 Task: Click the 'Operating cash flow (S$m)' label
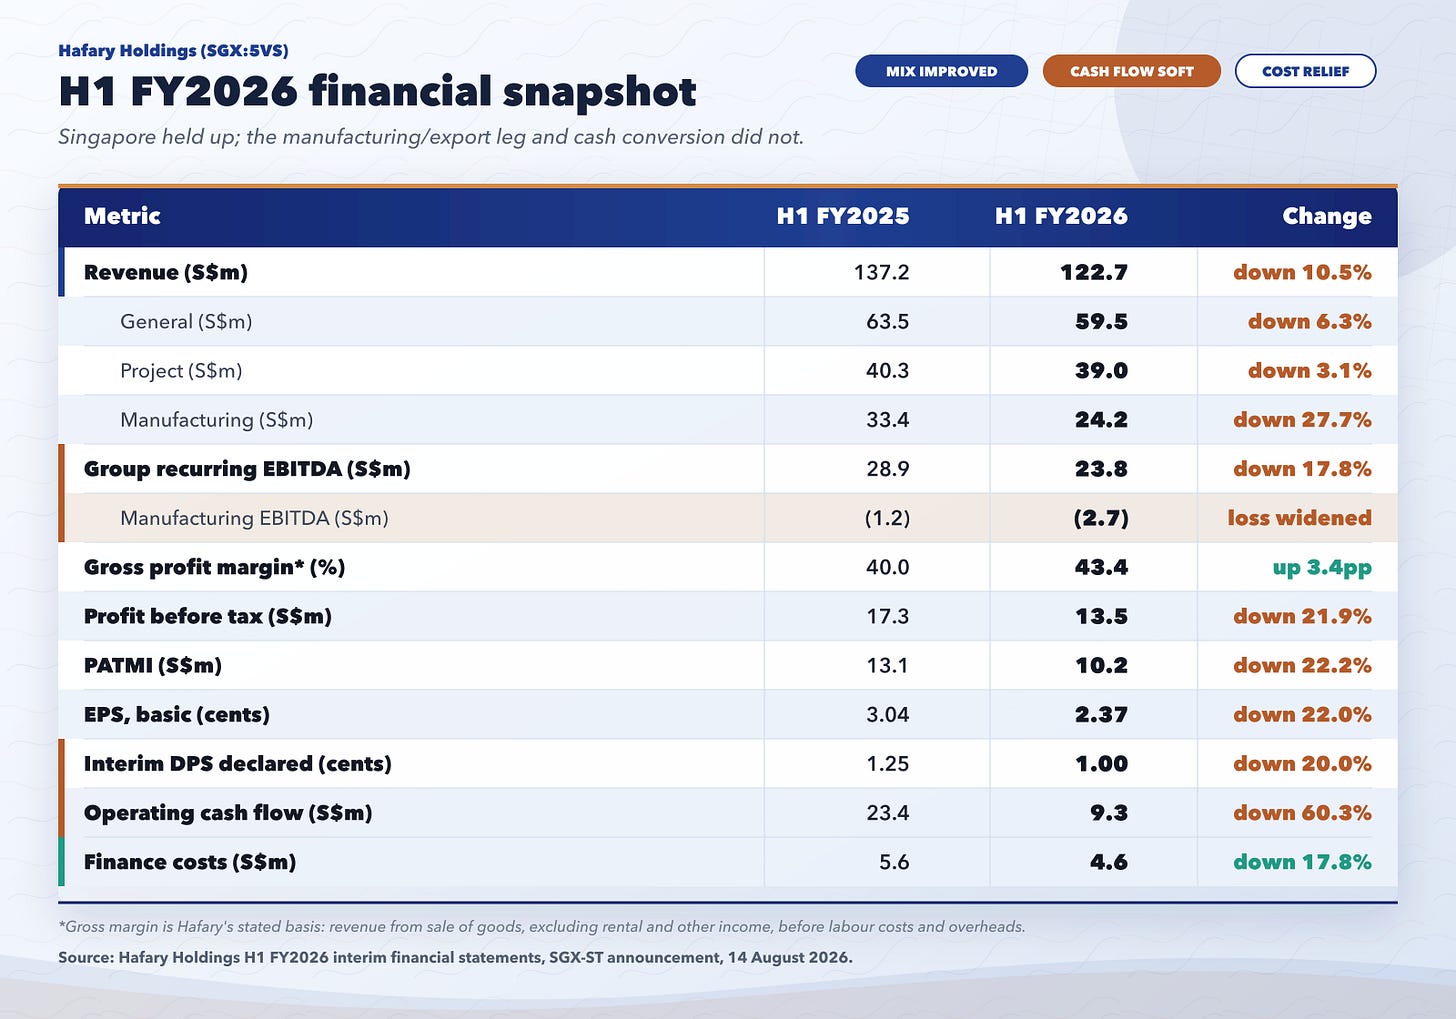(x=228, y=812)
